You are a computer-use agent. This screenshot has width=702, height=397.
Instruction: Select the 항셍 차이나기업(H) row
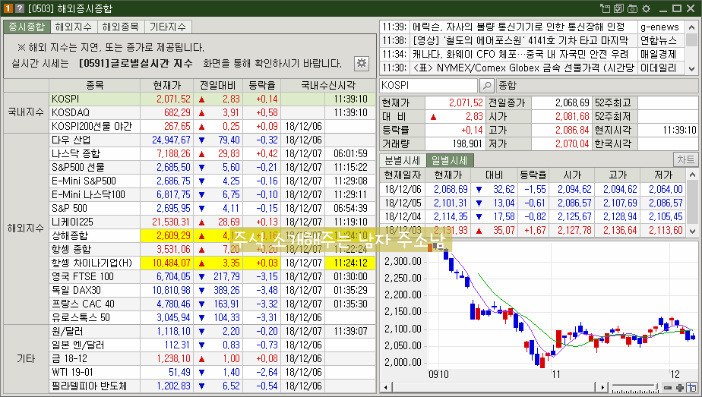pyautogui.click(x=212, y=263)
